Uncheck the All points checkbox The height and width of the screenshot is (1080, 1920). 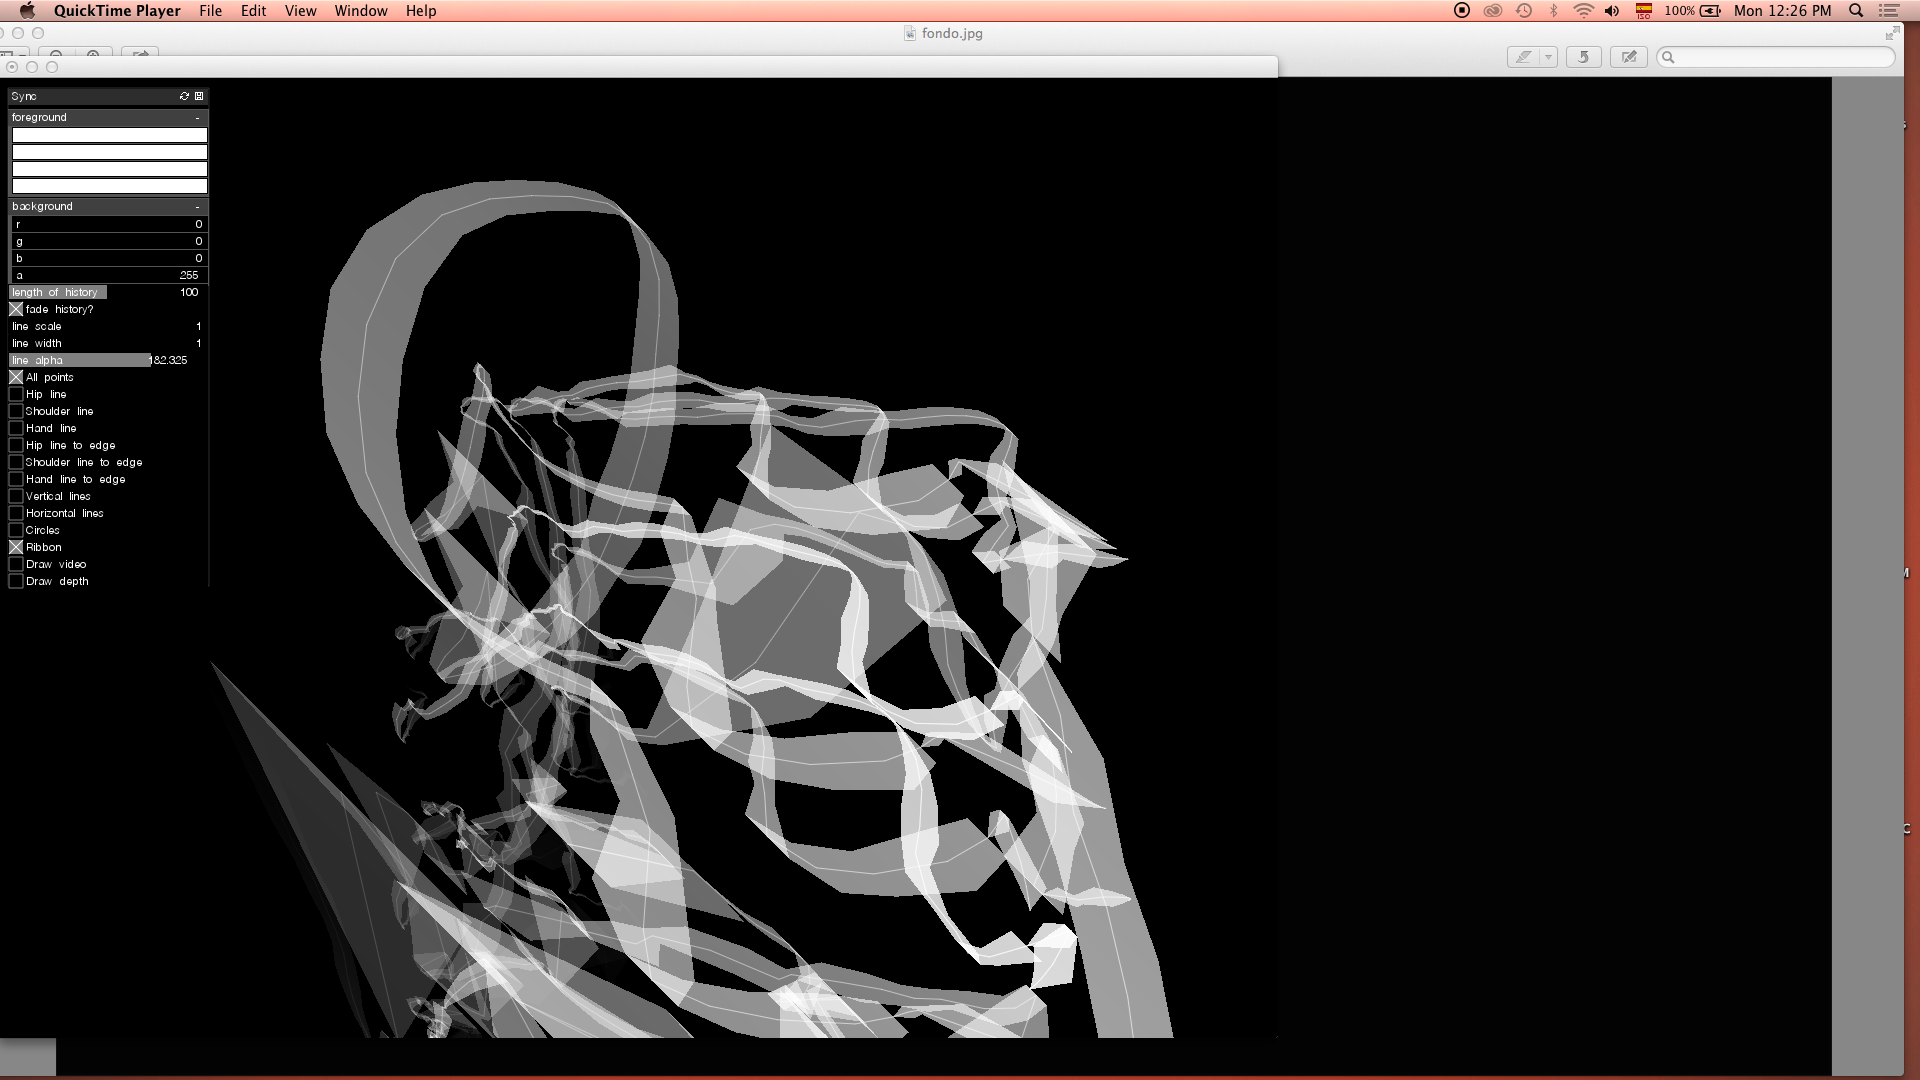[x=16, y=377]
